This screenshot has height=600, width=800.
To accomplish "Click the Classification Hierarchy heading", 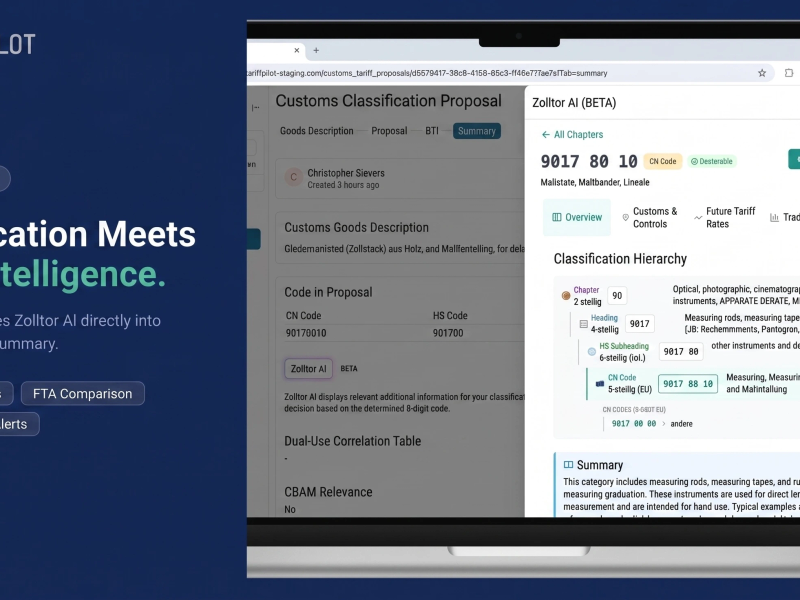I will pos(620,259).
